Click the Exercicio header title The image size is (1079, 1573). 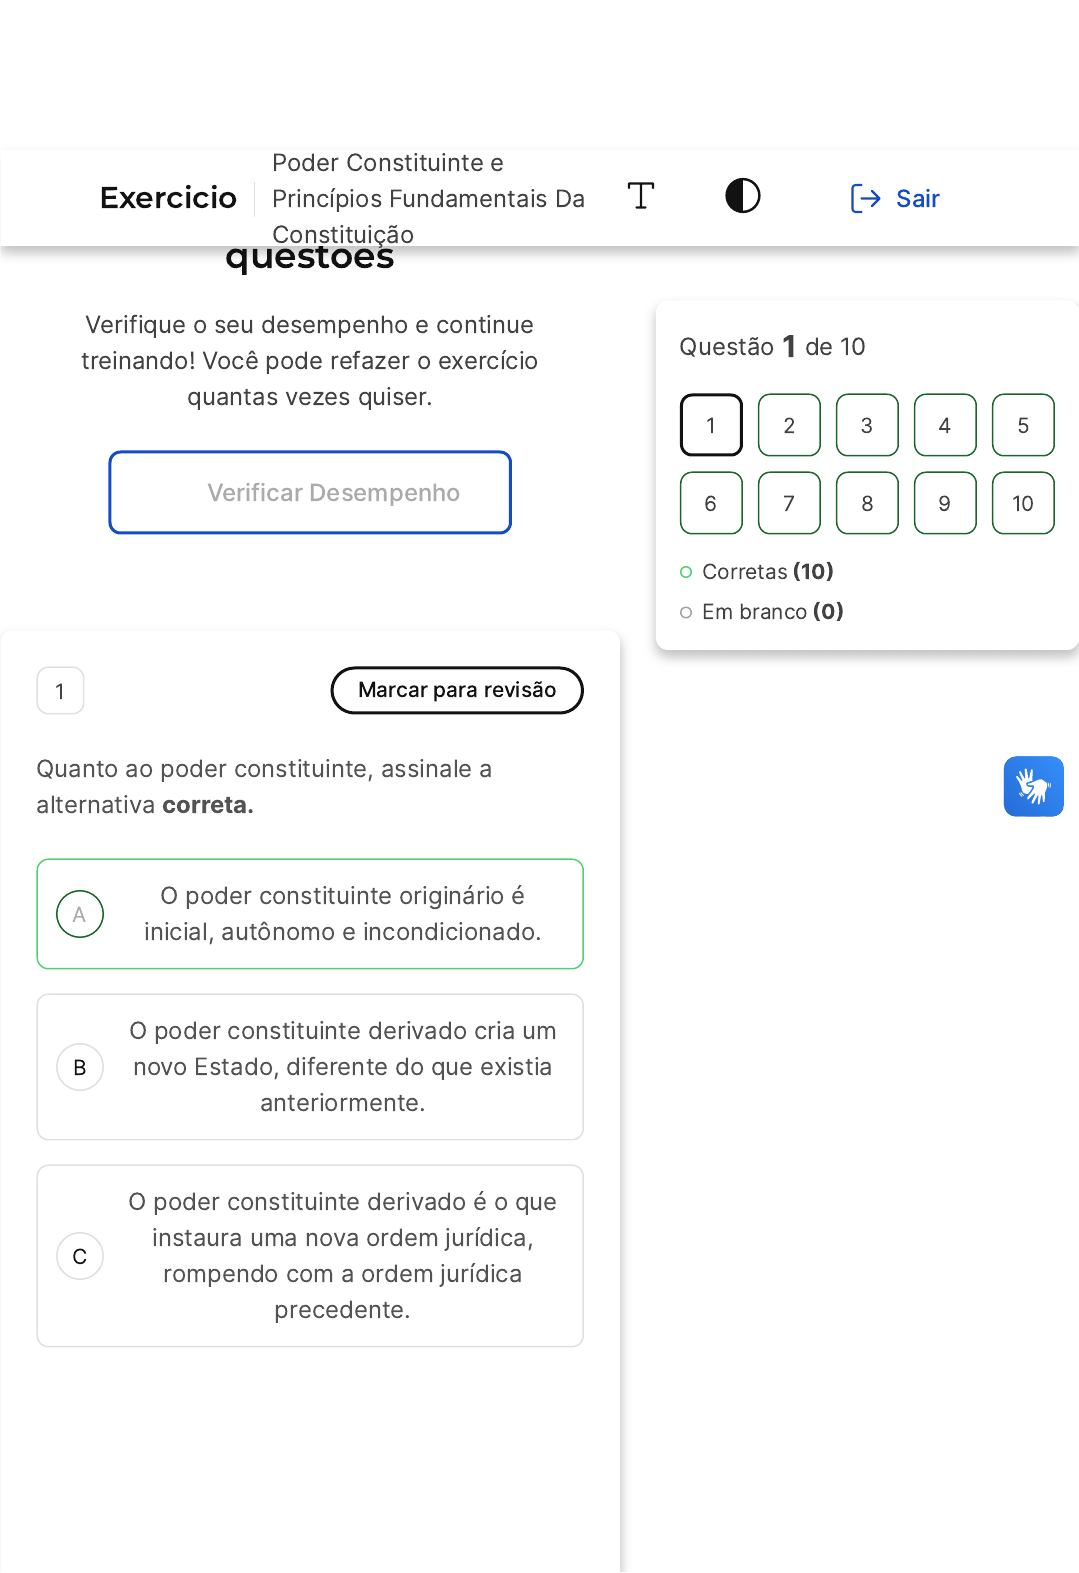coord(168,197)
